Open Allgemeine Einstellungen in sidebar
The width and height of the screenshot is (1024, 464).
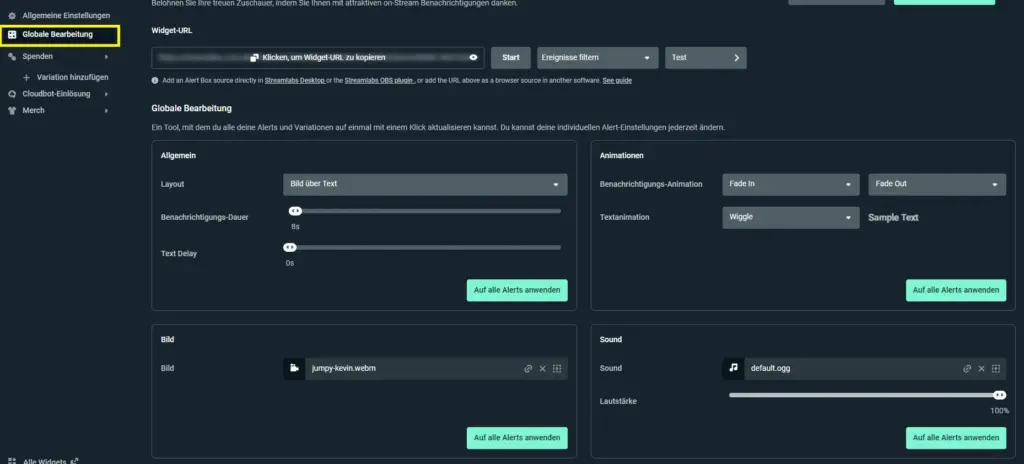point(66,15)
